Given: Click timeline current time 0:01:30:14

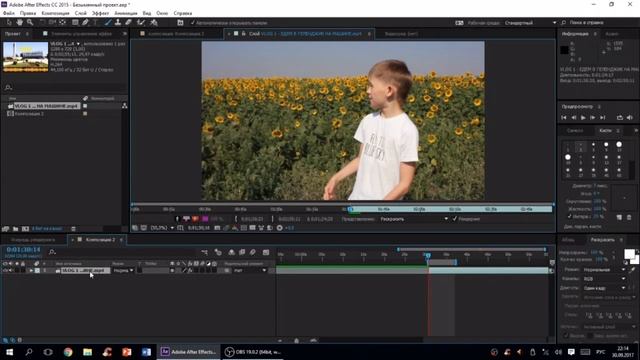Looking at the screenshot, I should 23,249.
